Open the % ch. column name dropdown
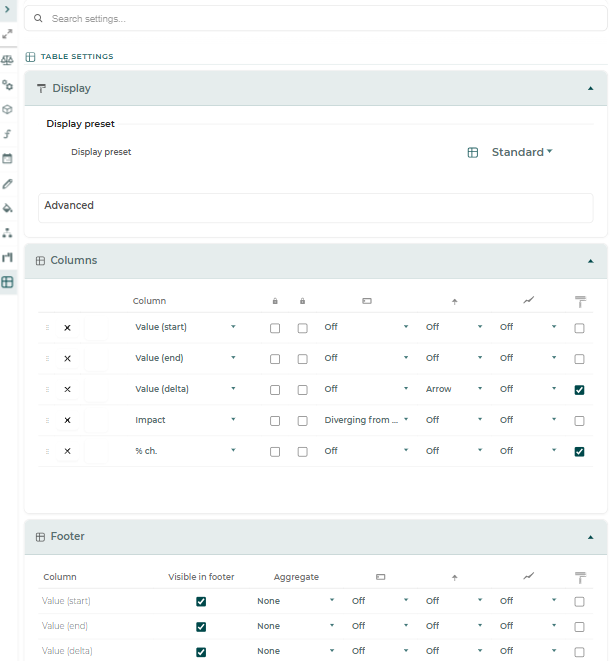Image resolution: width=613 pixels, height=661 pixels. 185,451
